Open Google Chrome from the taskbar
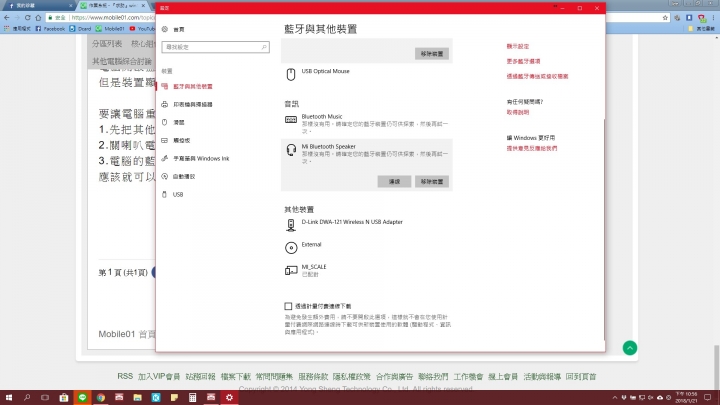The width and height of the screenshot is (720, 405). (x=101, y=398)
